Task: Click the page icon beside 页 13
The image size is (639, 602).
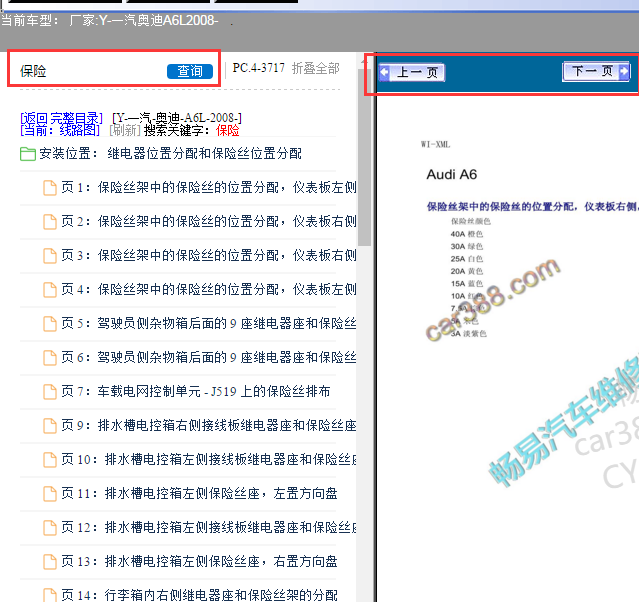Action: pos(50,562)
